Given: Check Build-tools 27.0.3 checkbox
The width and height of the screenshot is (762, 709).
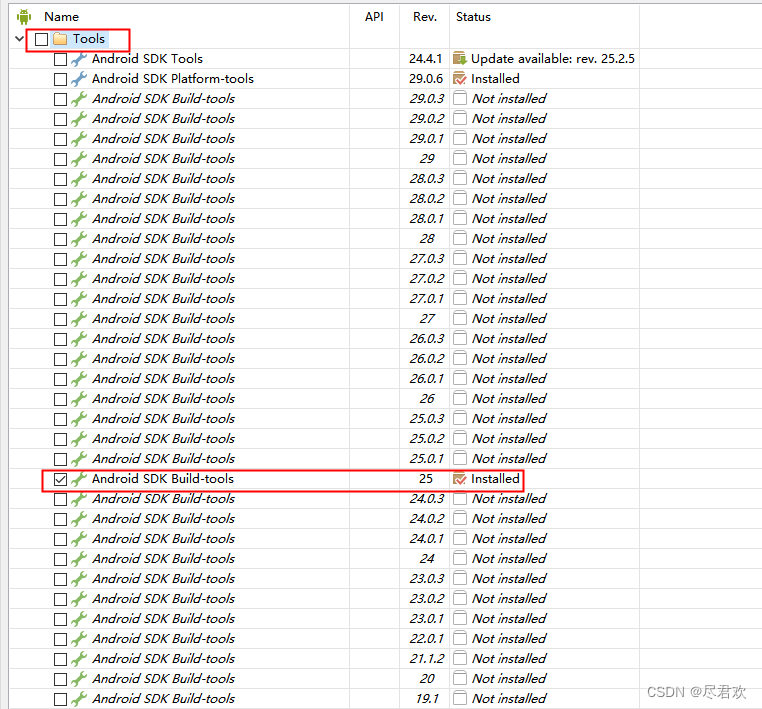Looking at the screenshot, I should [60, 259].
